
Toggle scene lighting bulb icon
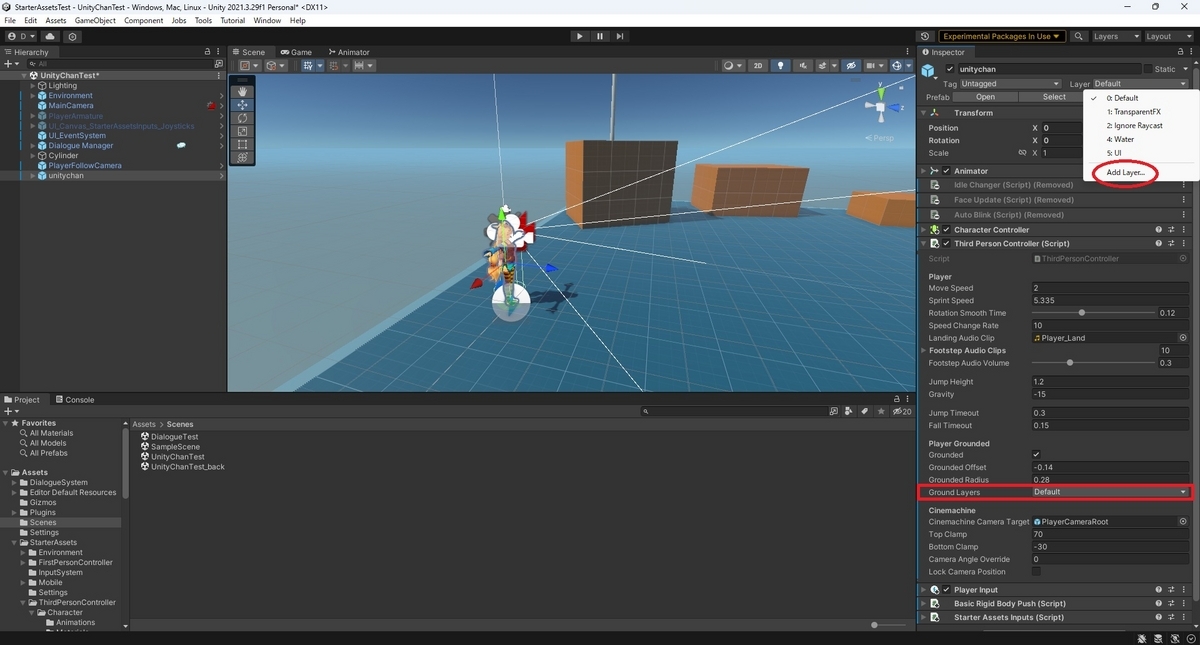tap(780, 66)
